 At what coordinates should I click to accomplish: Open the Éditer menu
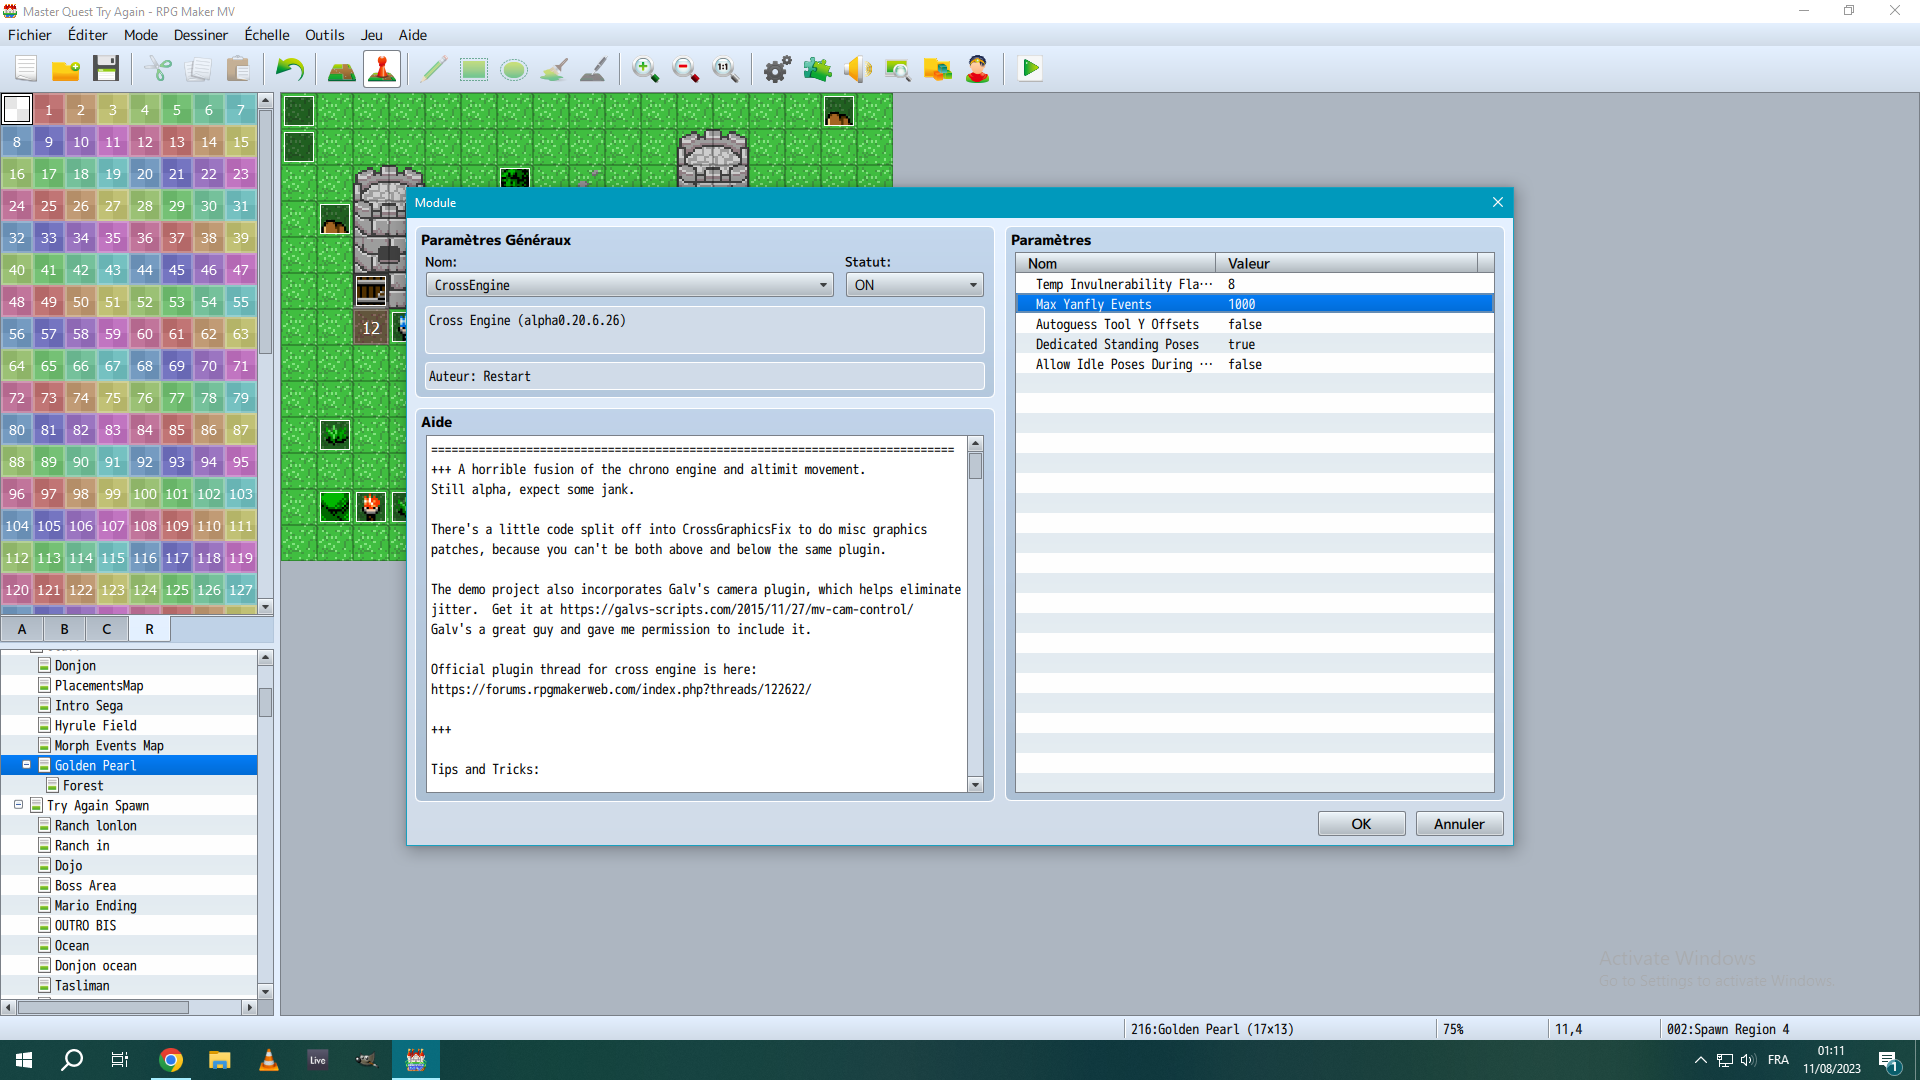[x=88, y=35]
